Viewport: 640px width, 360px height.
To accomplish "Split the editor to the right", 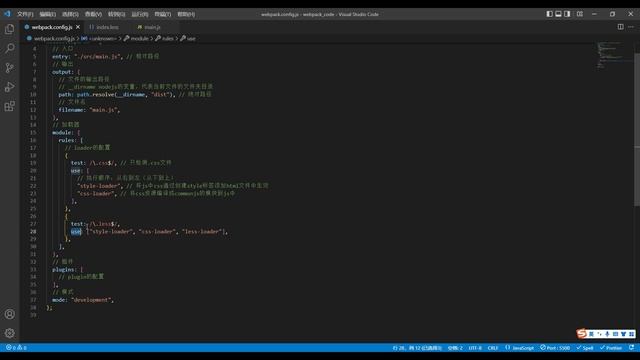I will [620, 27].
